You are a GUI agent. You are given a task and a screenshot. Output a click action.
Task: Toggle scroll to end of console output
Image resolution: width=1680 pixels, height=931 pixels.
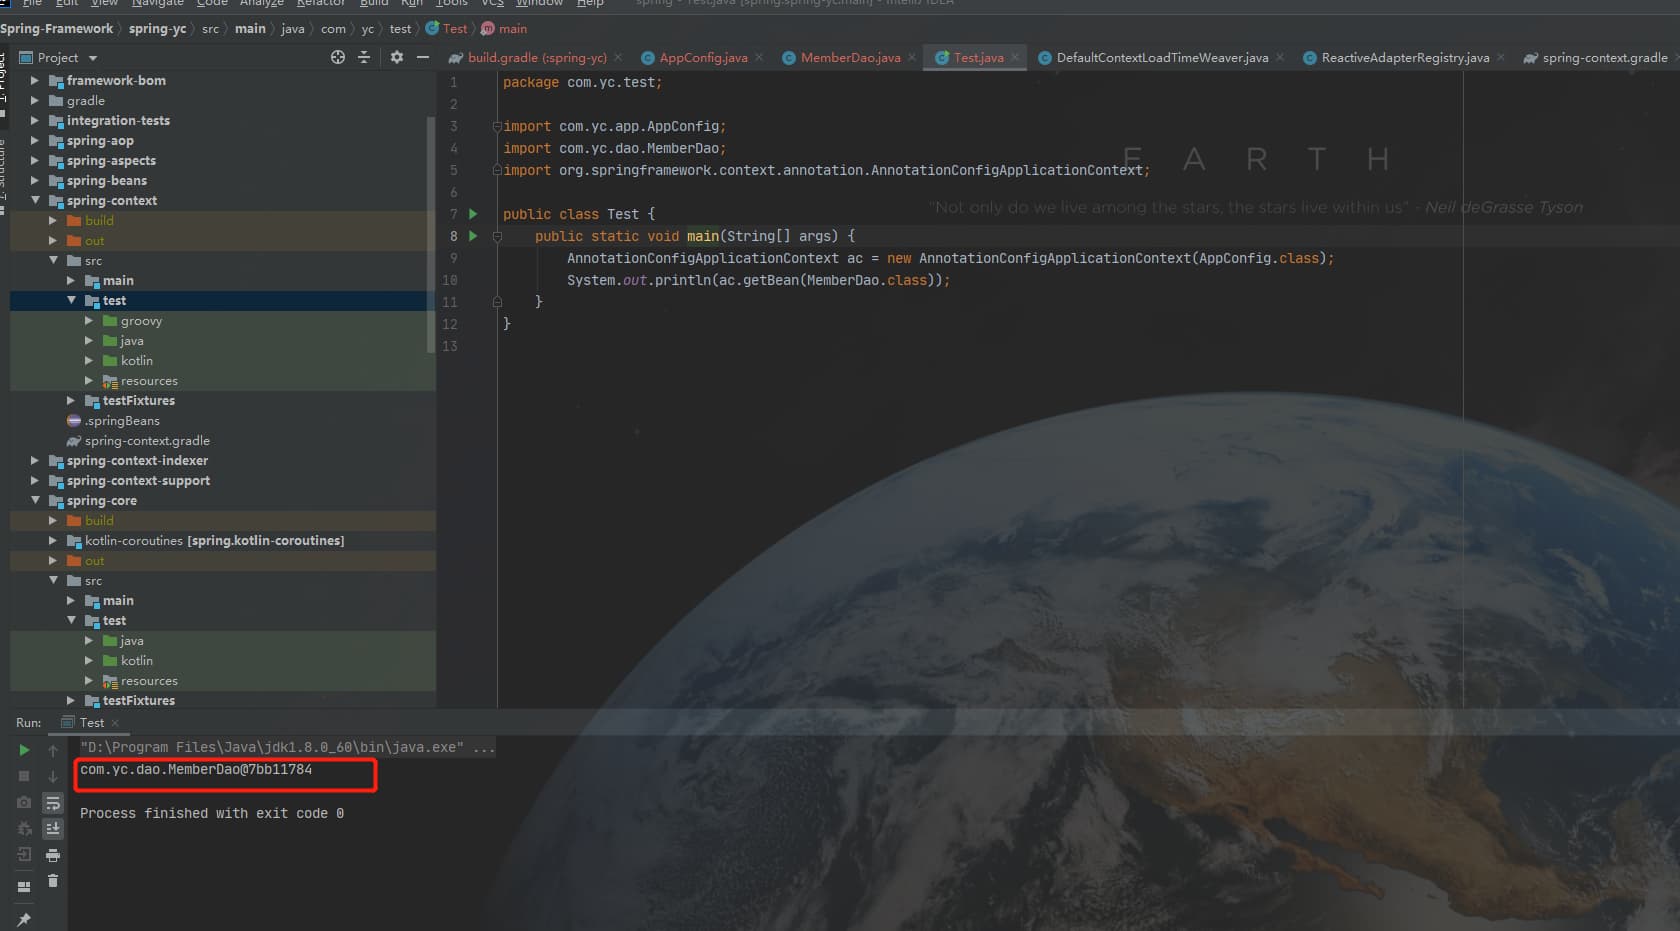[x=53, y=829]
